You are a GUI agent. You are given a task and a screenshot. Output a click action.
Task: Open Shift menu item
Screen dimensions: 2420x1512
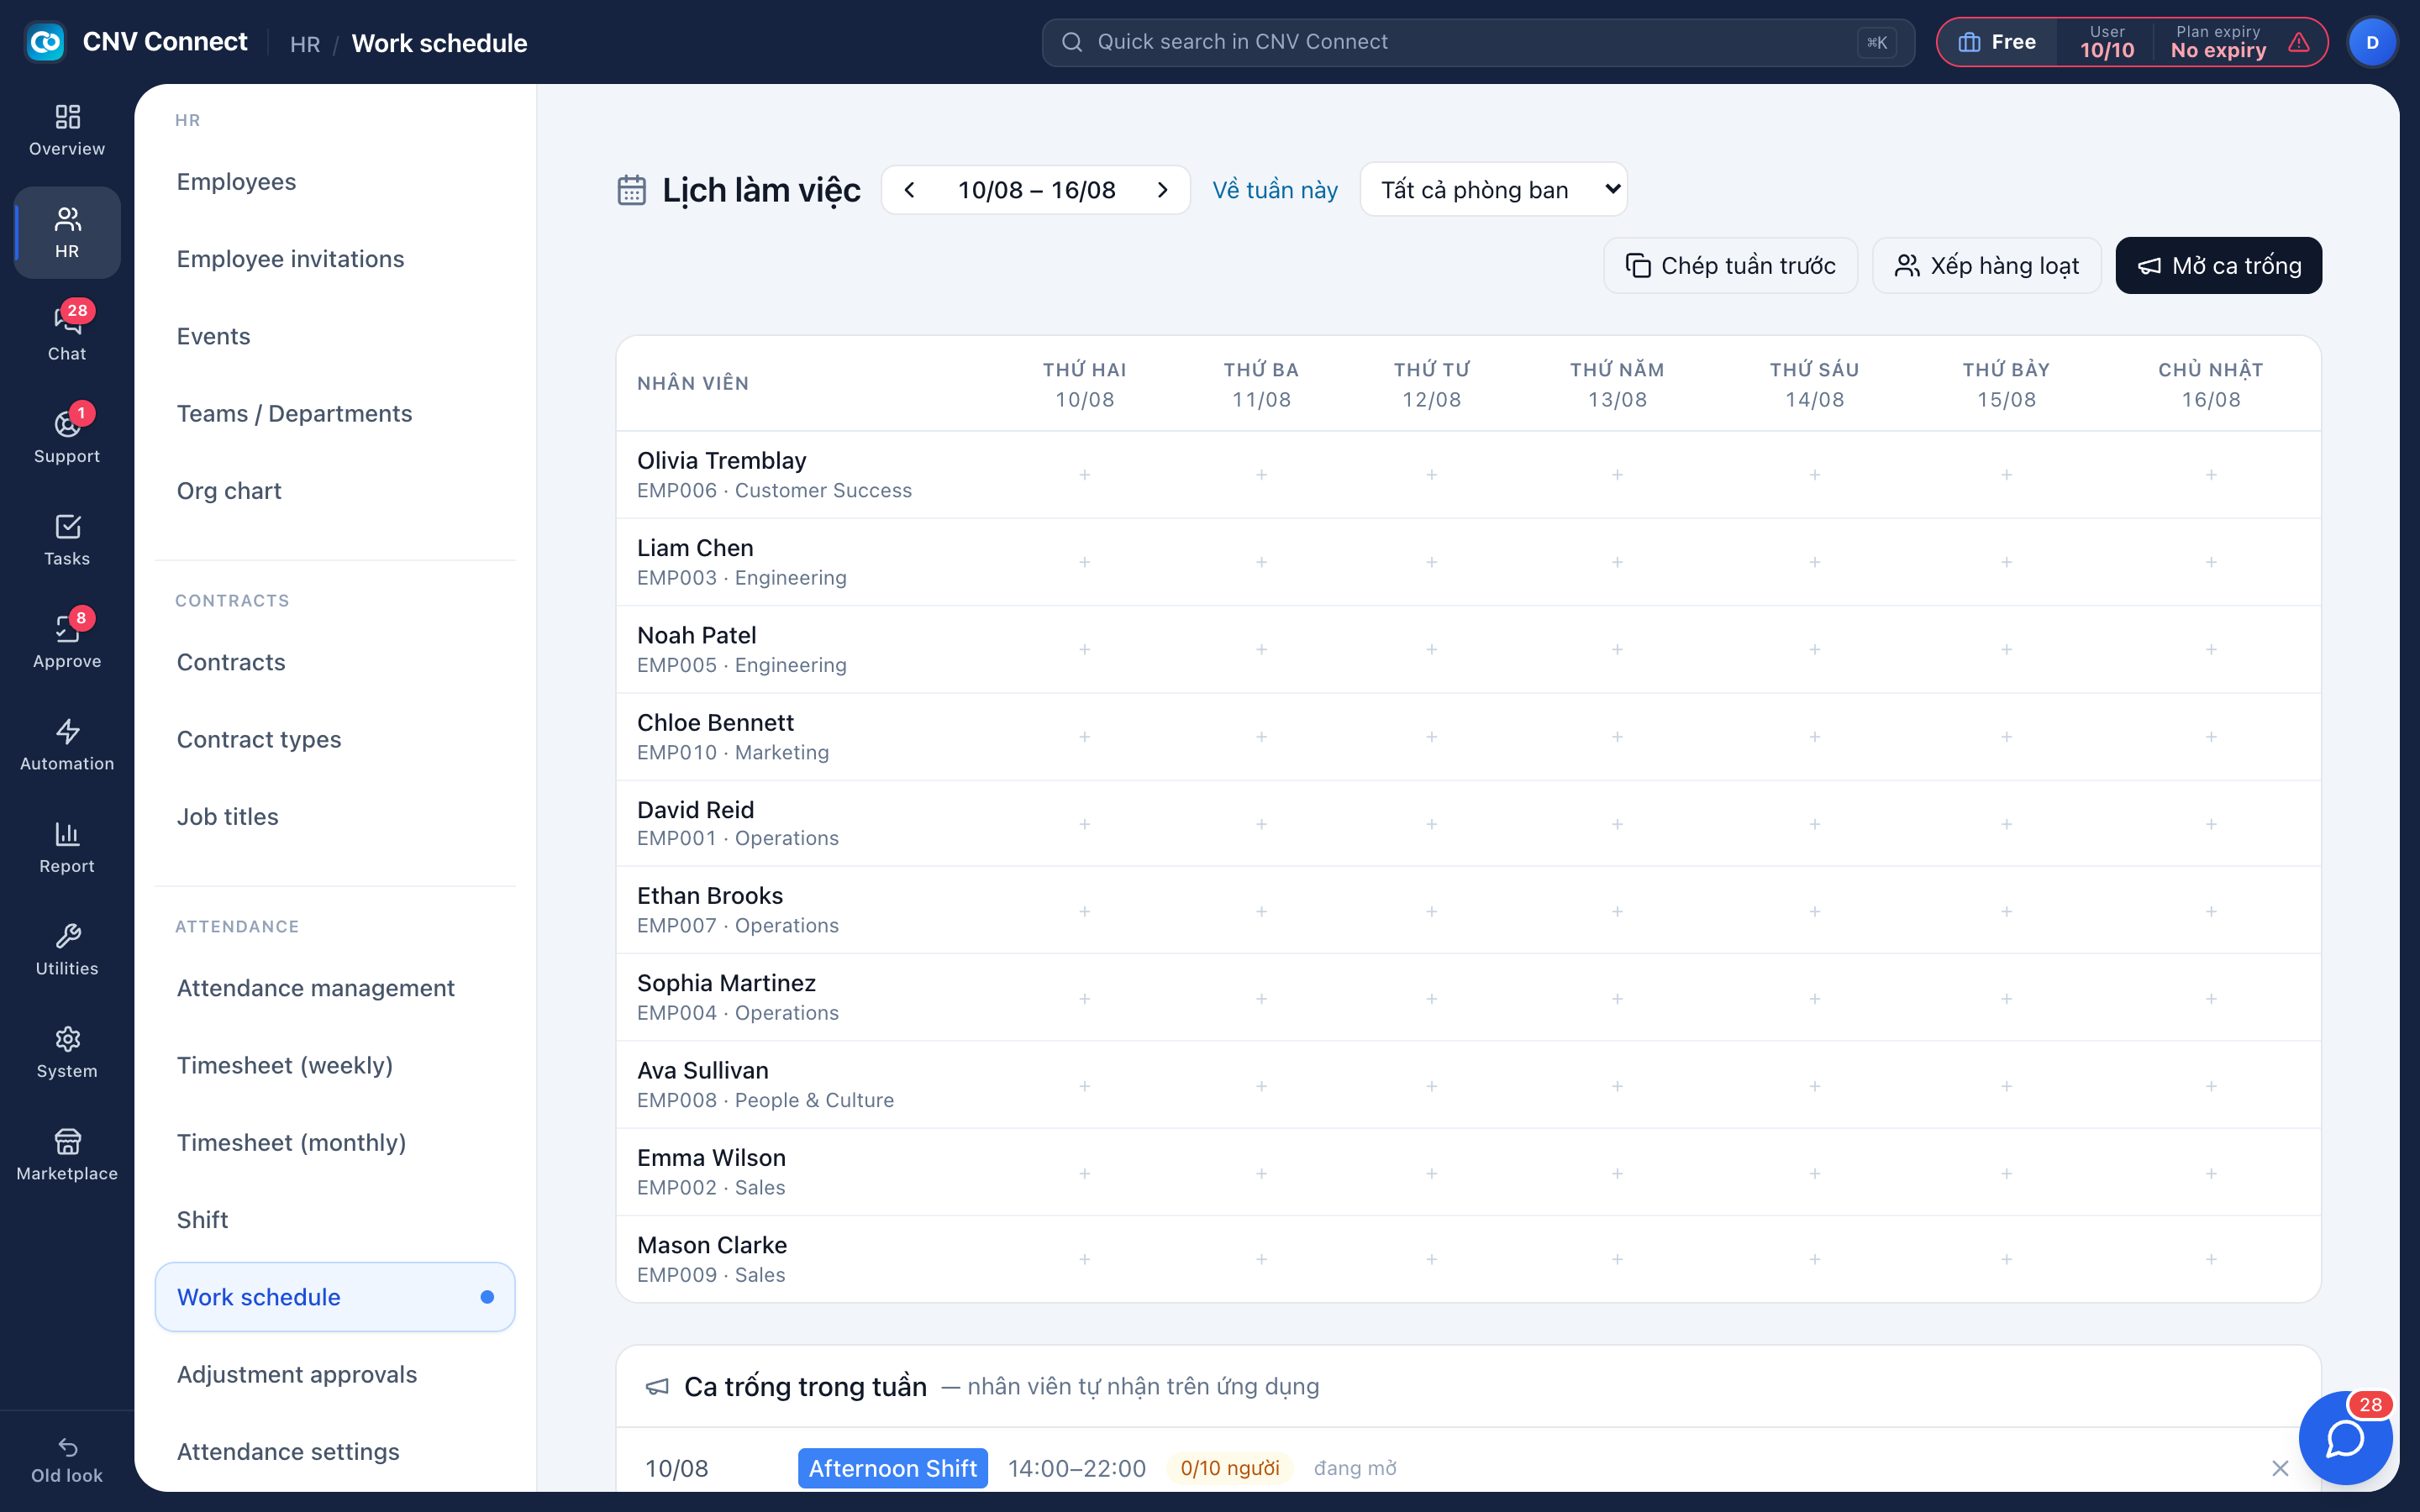pos(335,1220)
